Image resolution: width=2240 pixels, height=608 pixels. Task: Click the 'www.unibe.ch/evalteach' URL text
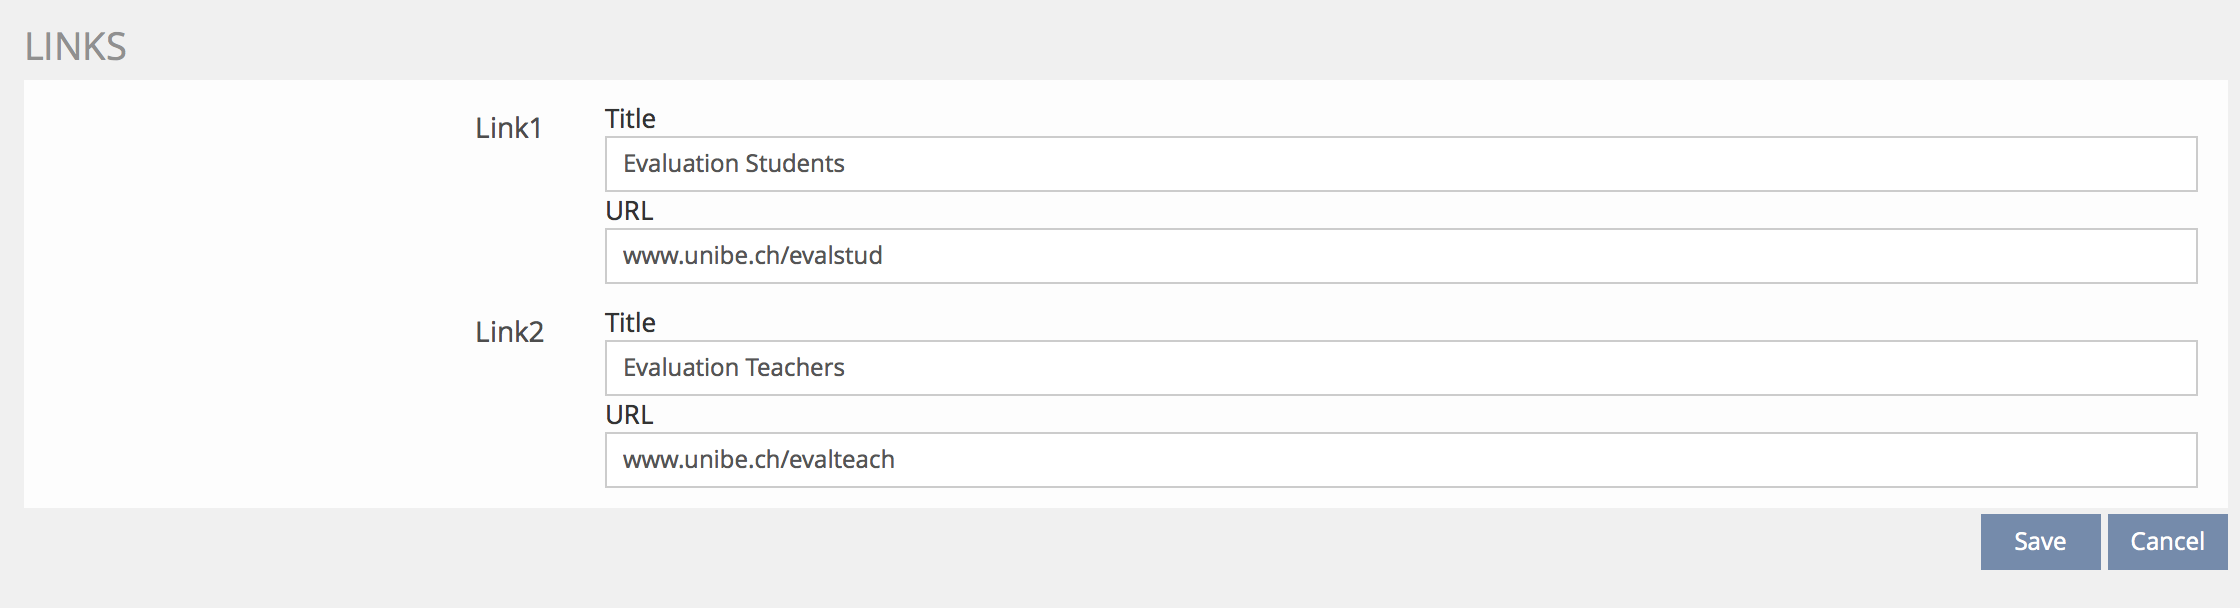(x=758, y=460)
